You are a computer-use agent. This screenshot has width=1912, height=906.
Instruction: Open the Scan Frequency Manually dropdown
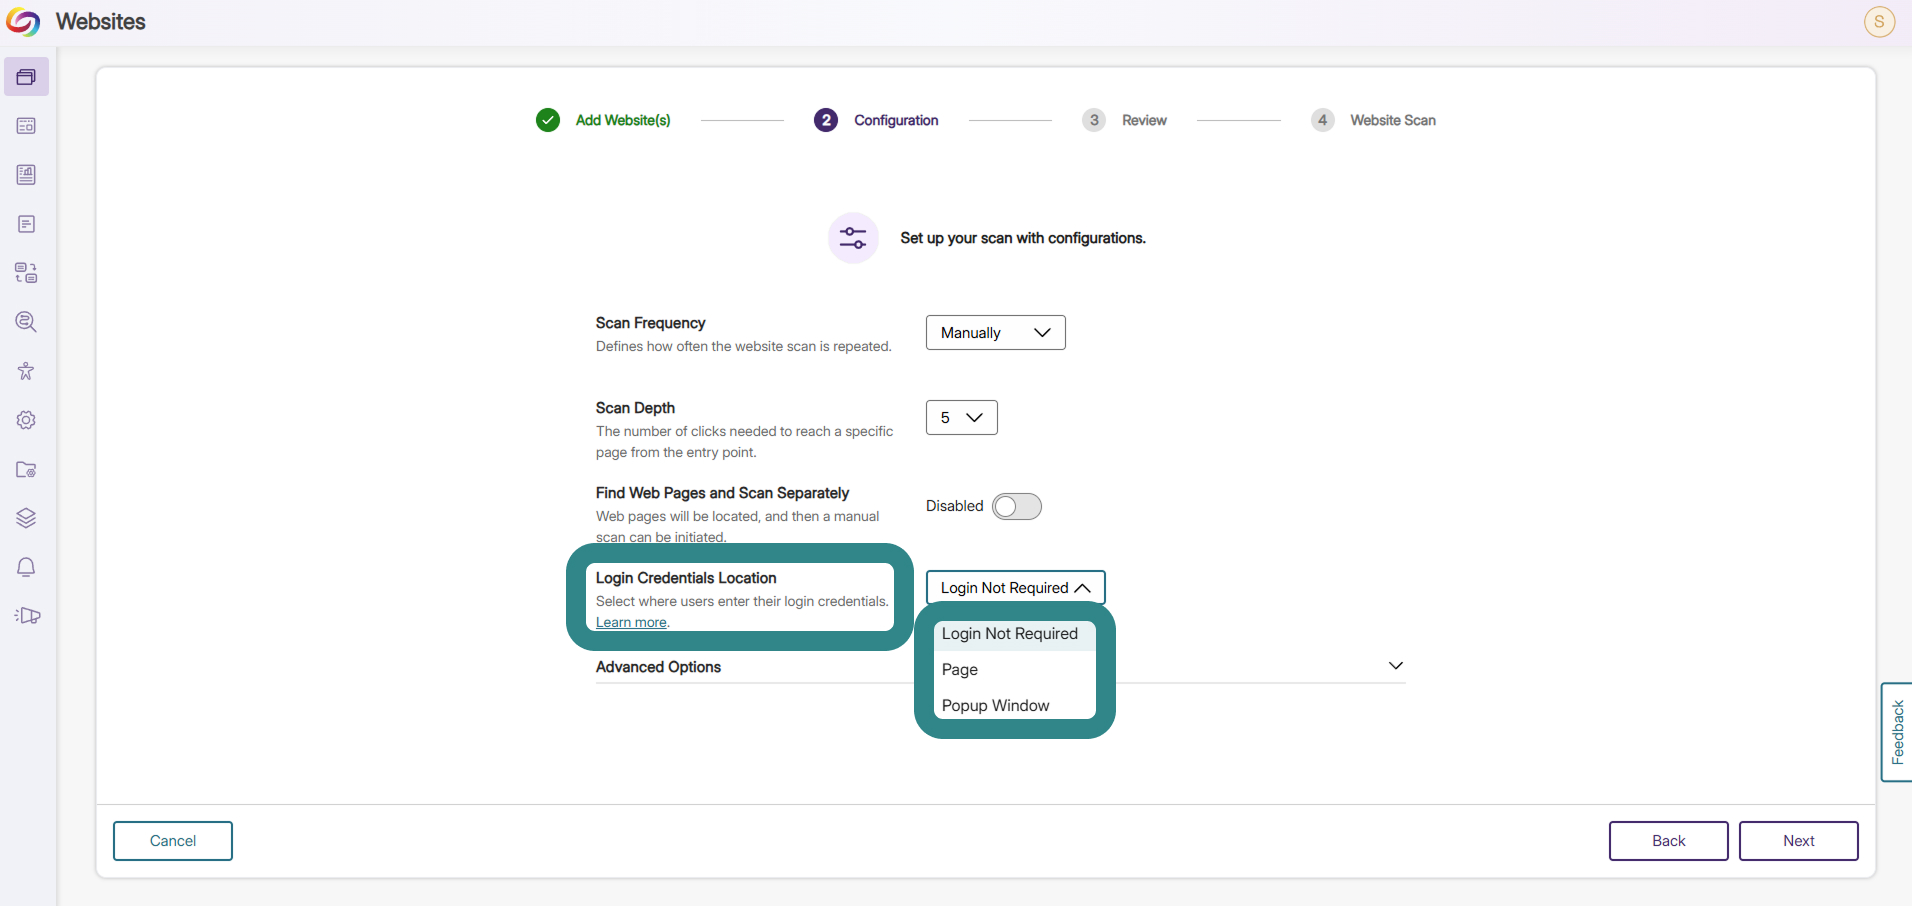tap(995, 333)
